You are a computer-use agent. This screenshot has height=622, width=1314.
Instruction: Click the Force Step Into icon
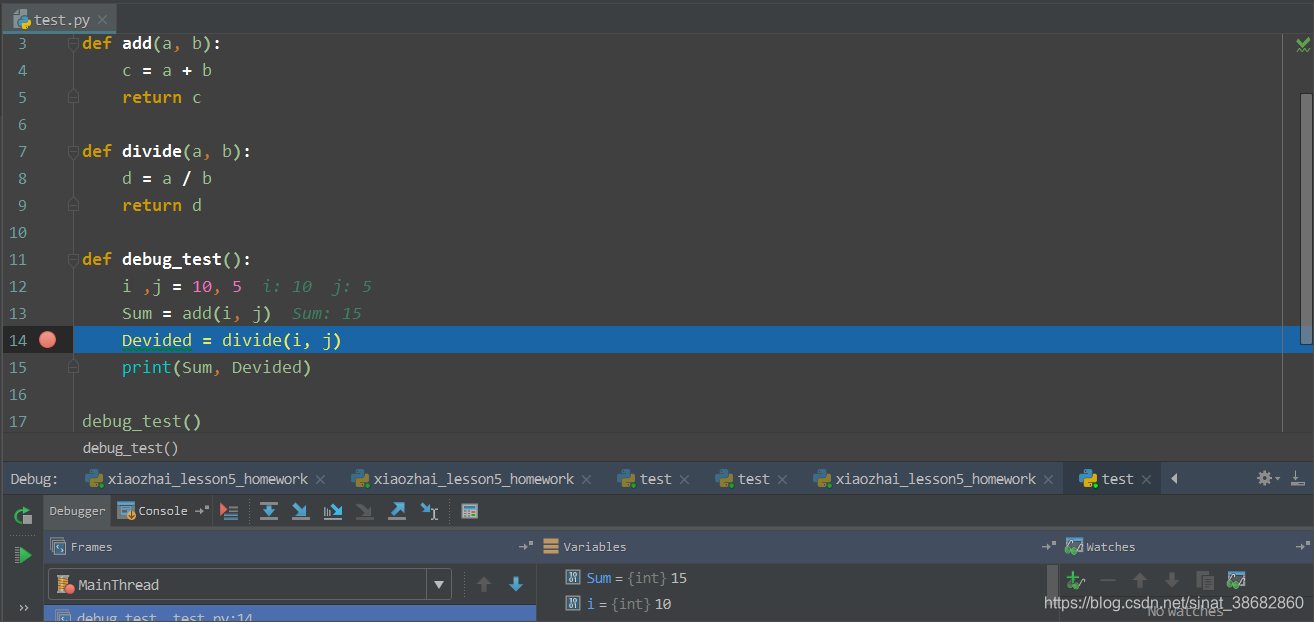click(365, 511)
